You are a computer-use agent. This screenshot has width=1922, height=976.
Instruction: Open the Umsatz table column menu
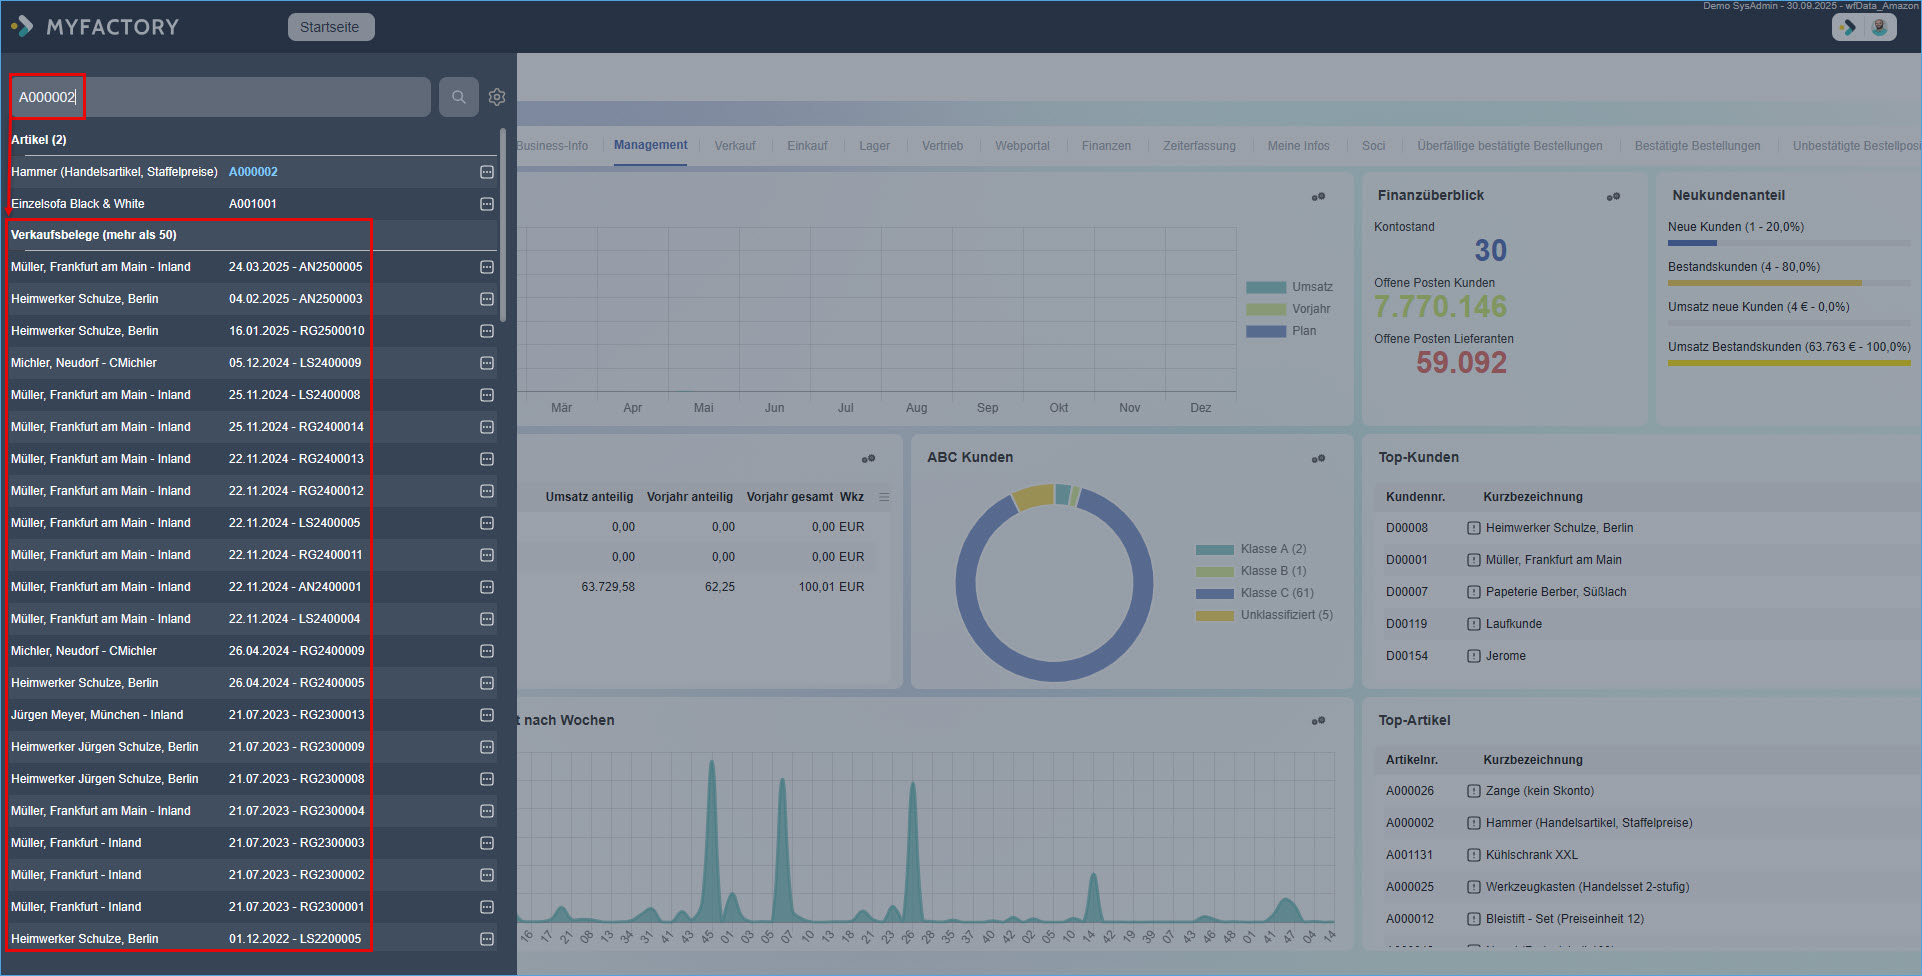(884, 497)
